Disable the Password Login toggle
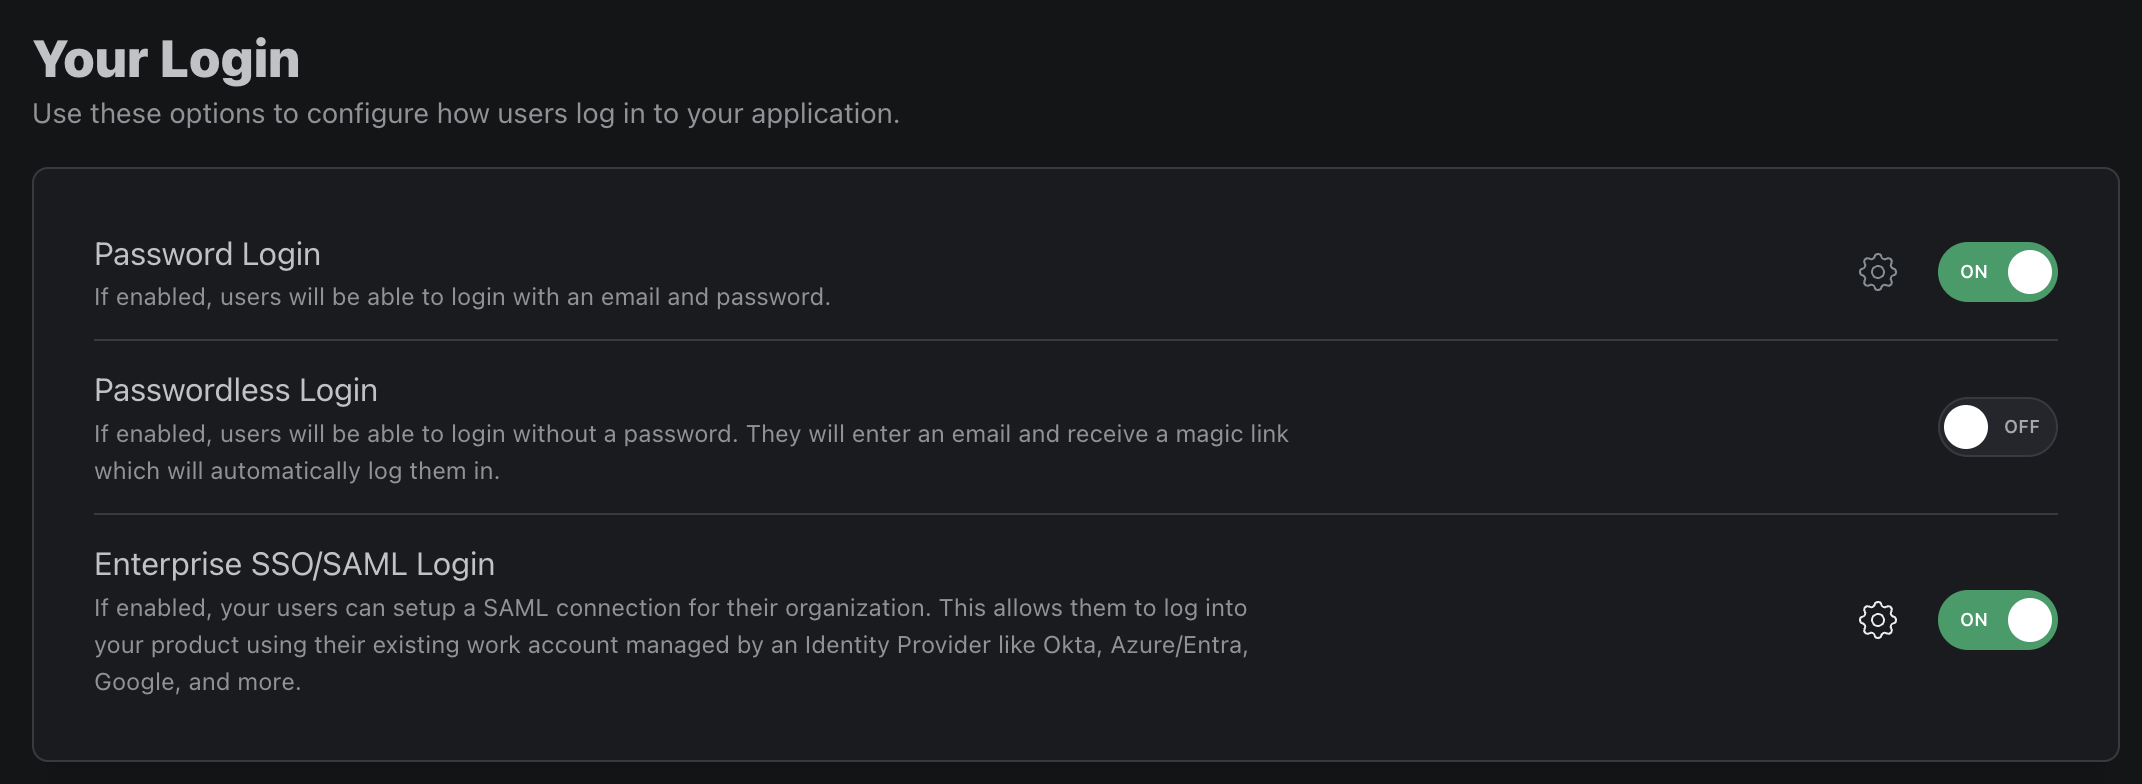This screenshot has height=784, width=2142. (x=1997, y=272)
